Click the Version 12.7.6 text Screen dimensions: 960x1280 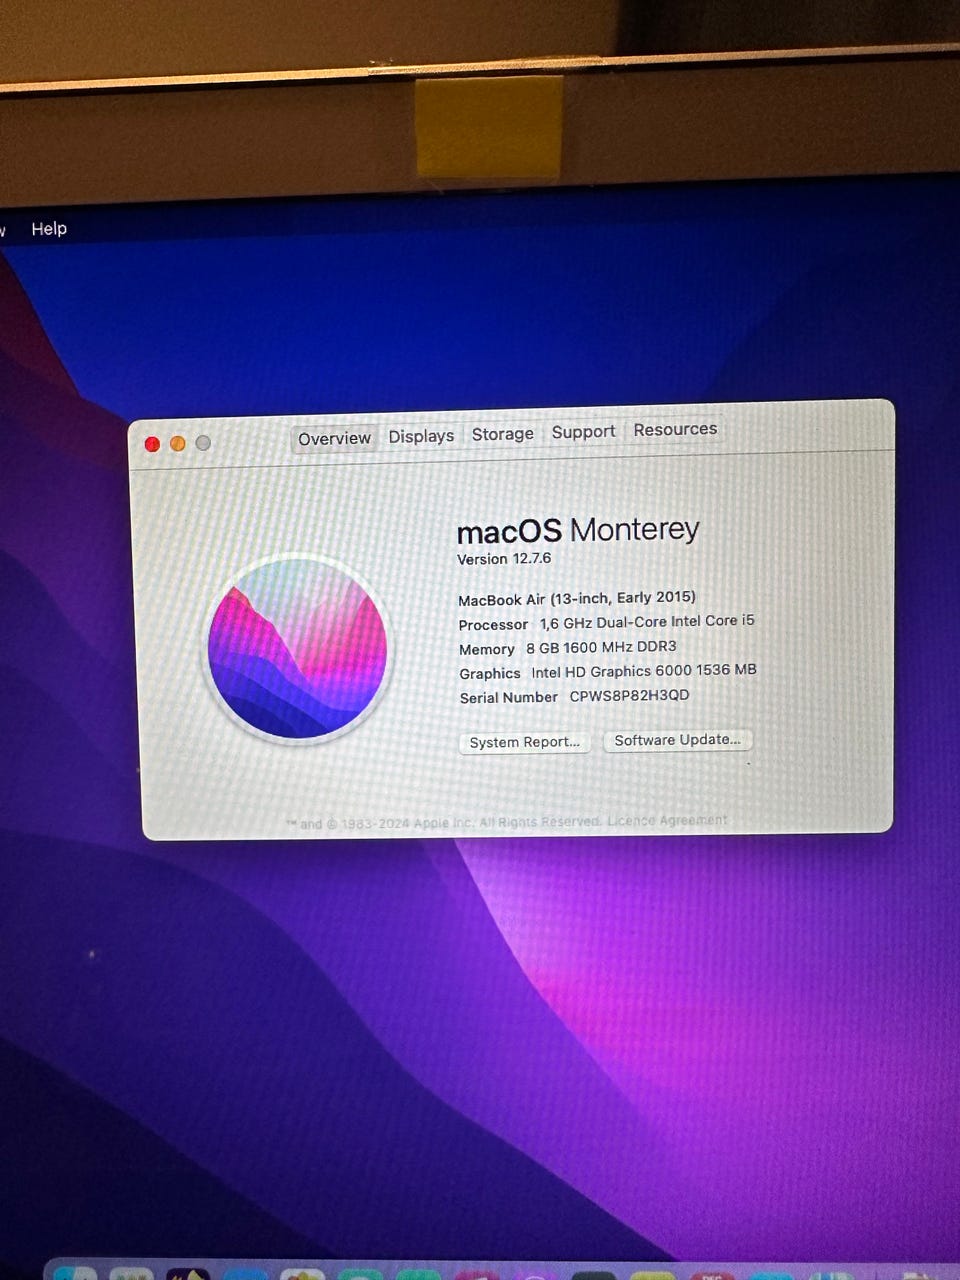click(x=504, y=559)
